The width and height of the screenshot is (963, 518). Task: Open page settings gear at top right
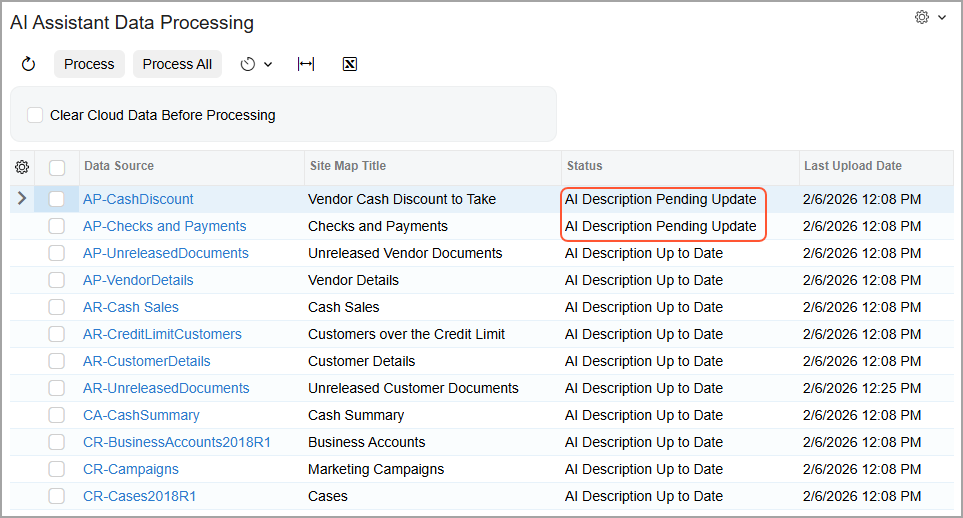pos(921,17)
